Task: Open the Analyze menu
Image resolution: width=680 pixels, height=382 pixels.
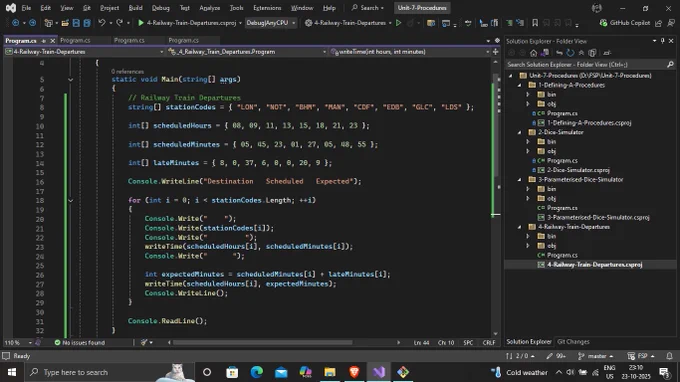Action: tap(209, 8)
